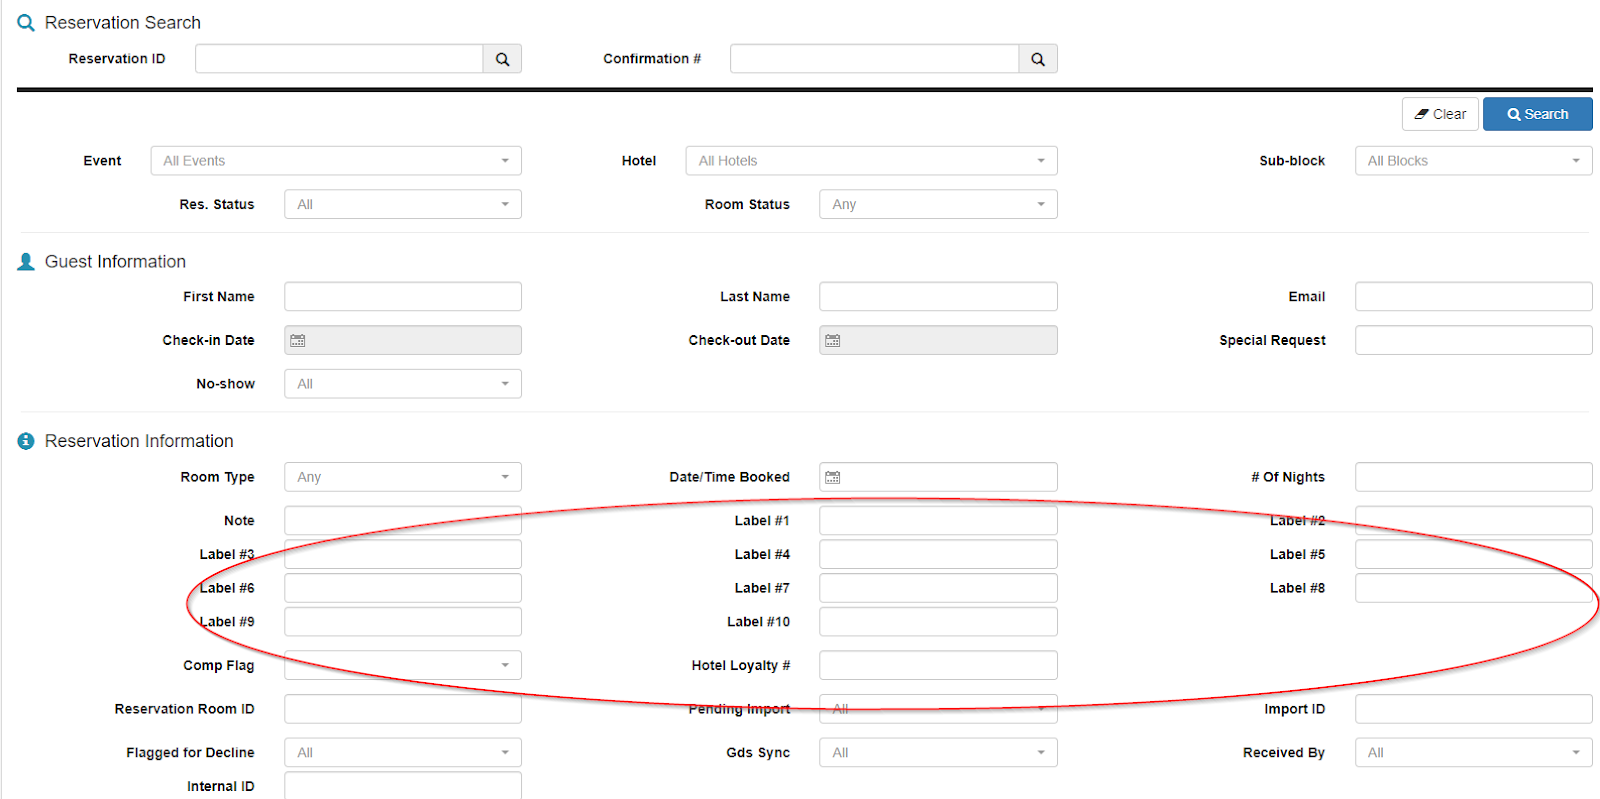Click the Label #6 input field
This screenshot has height=799, width=1600.
(403, 588)
